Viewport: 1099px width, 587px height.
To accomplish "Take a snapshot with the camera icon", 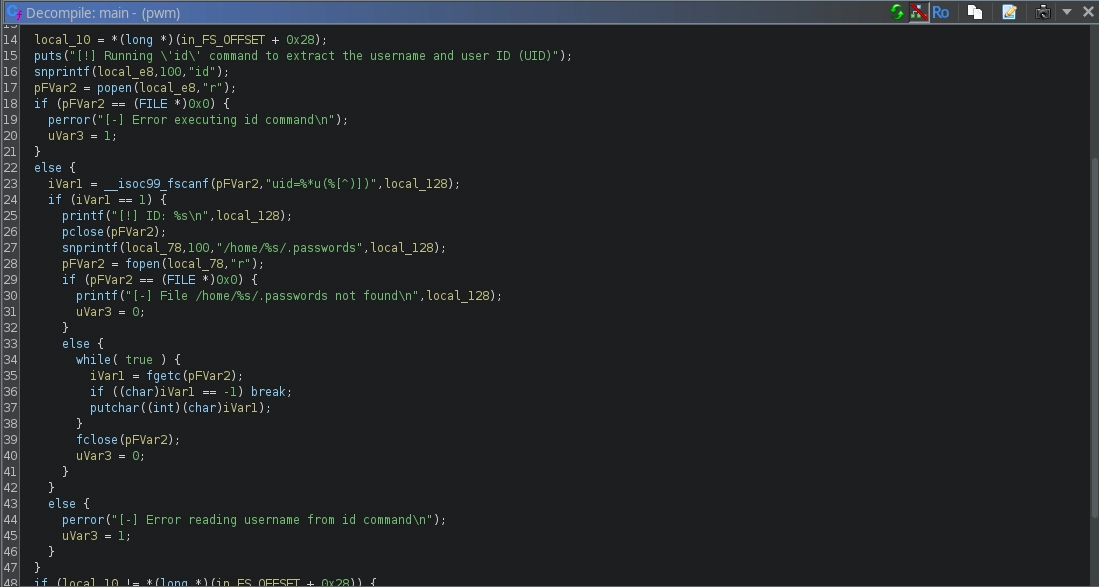I will coord(1043,12).
